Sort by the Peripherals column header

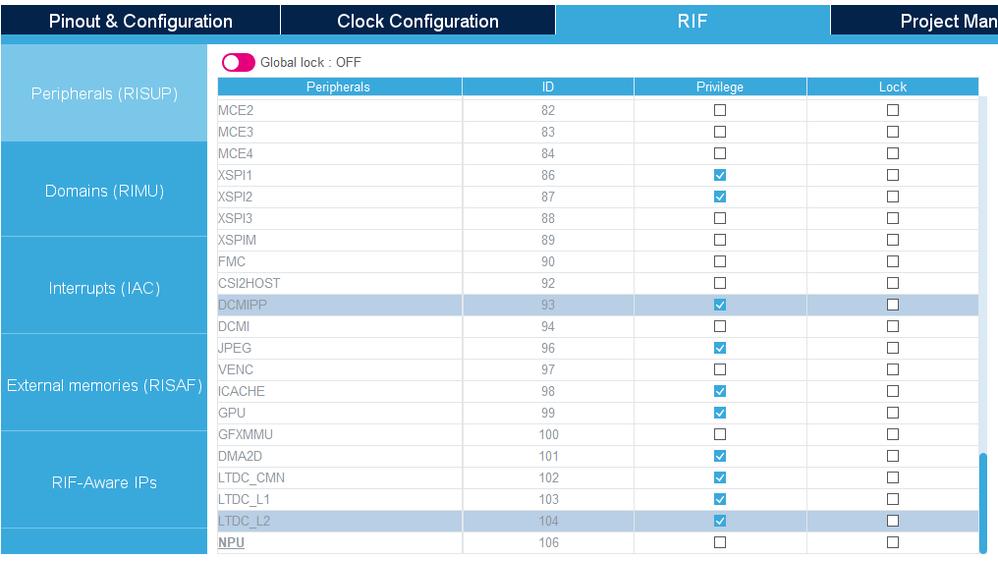point(339,87)
